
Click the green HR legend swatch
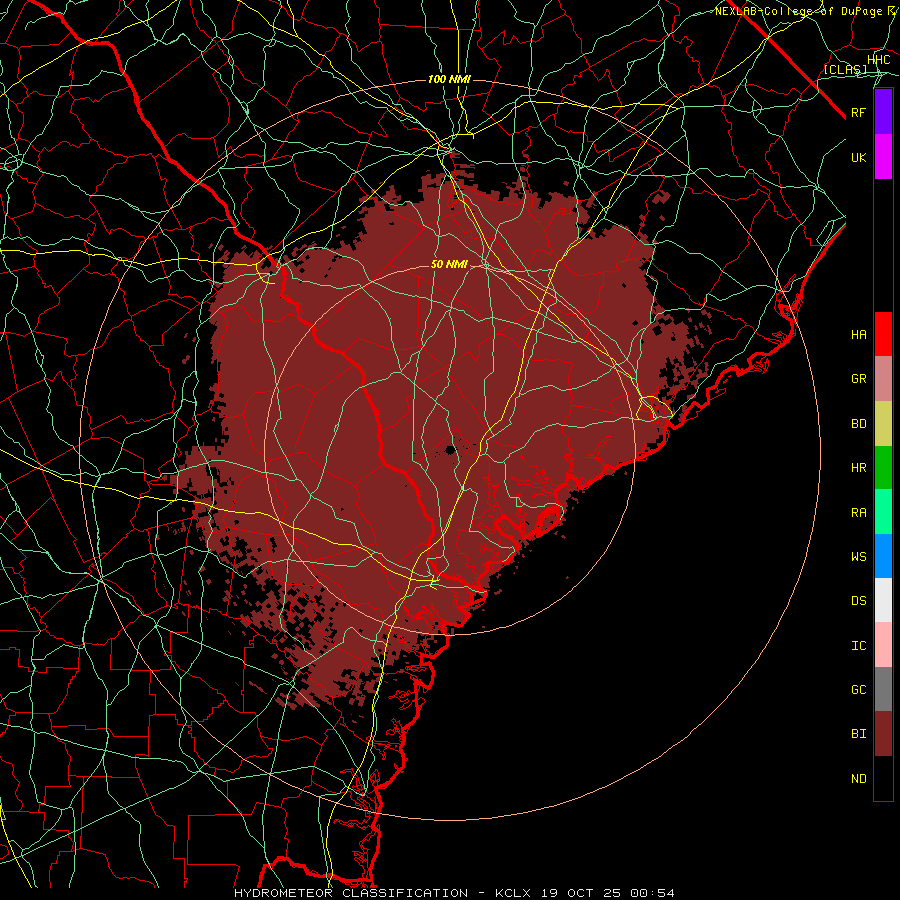[883, 468]
